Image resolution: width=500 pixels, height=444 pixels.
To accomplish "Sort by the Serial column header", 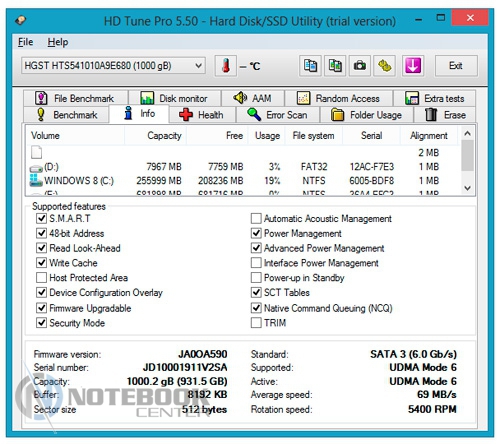I will (x=371, y=136).
